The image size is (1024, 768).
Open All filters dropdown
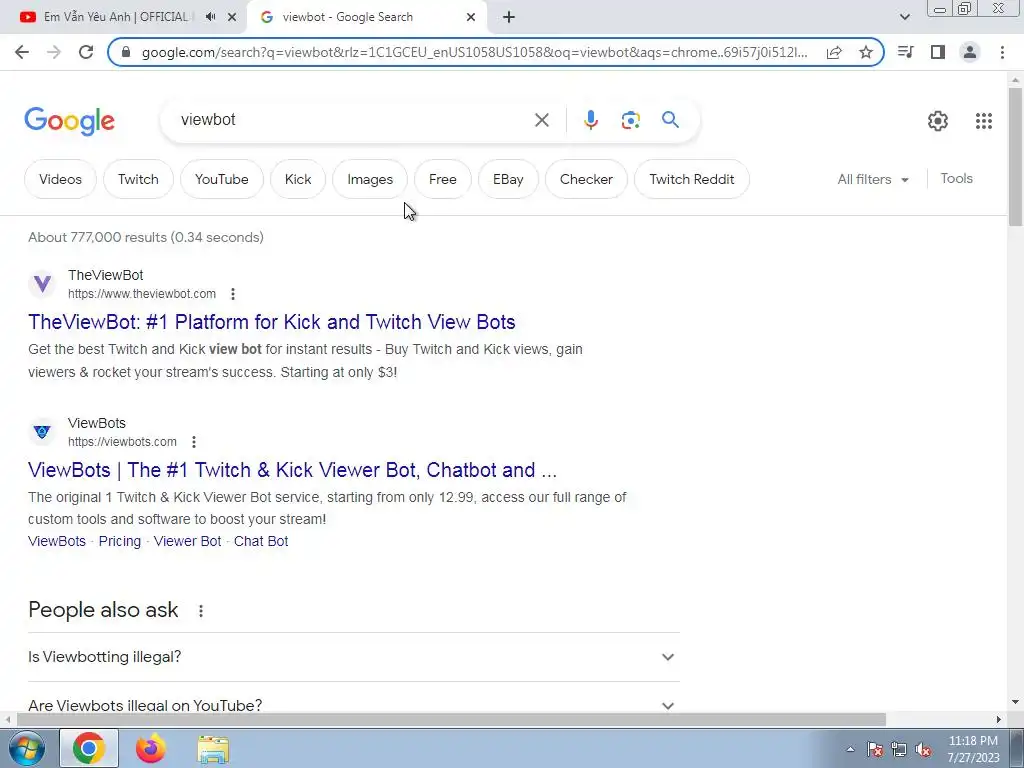click(x=873, y=179)
